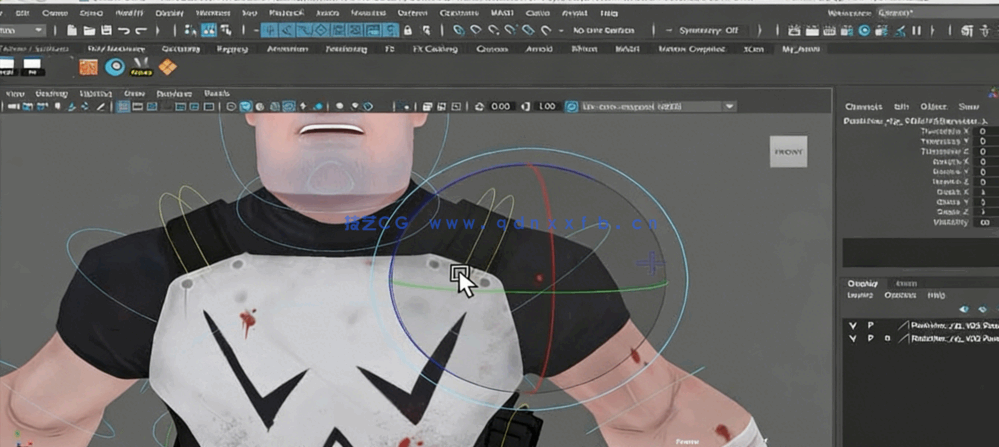Click the FRONT view cube face

(787, 151)
